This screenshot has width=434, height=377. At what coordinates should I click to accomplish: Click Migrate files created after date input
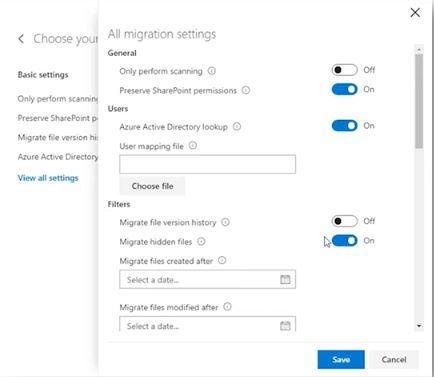[x=207, y=279]
